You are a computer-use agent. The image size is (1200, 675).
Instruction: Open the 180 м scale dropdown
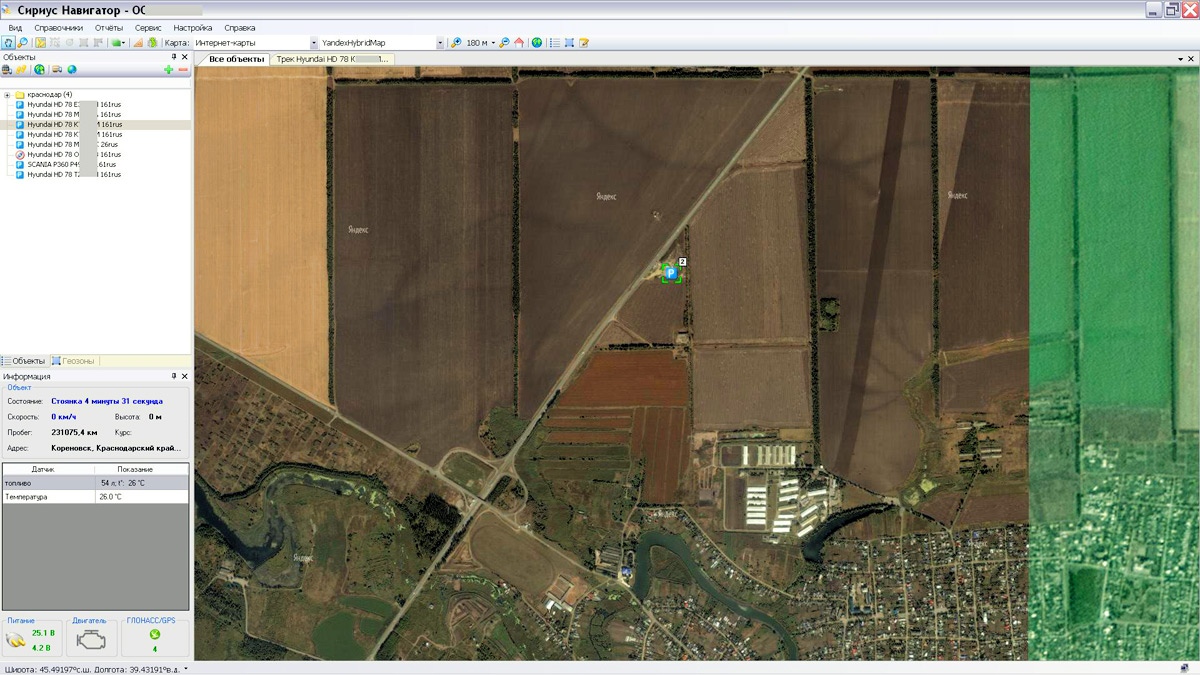pos(493,43)
